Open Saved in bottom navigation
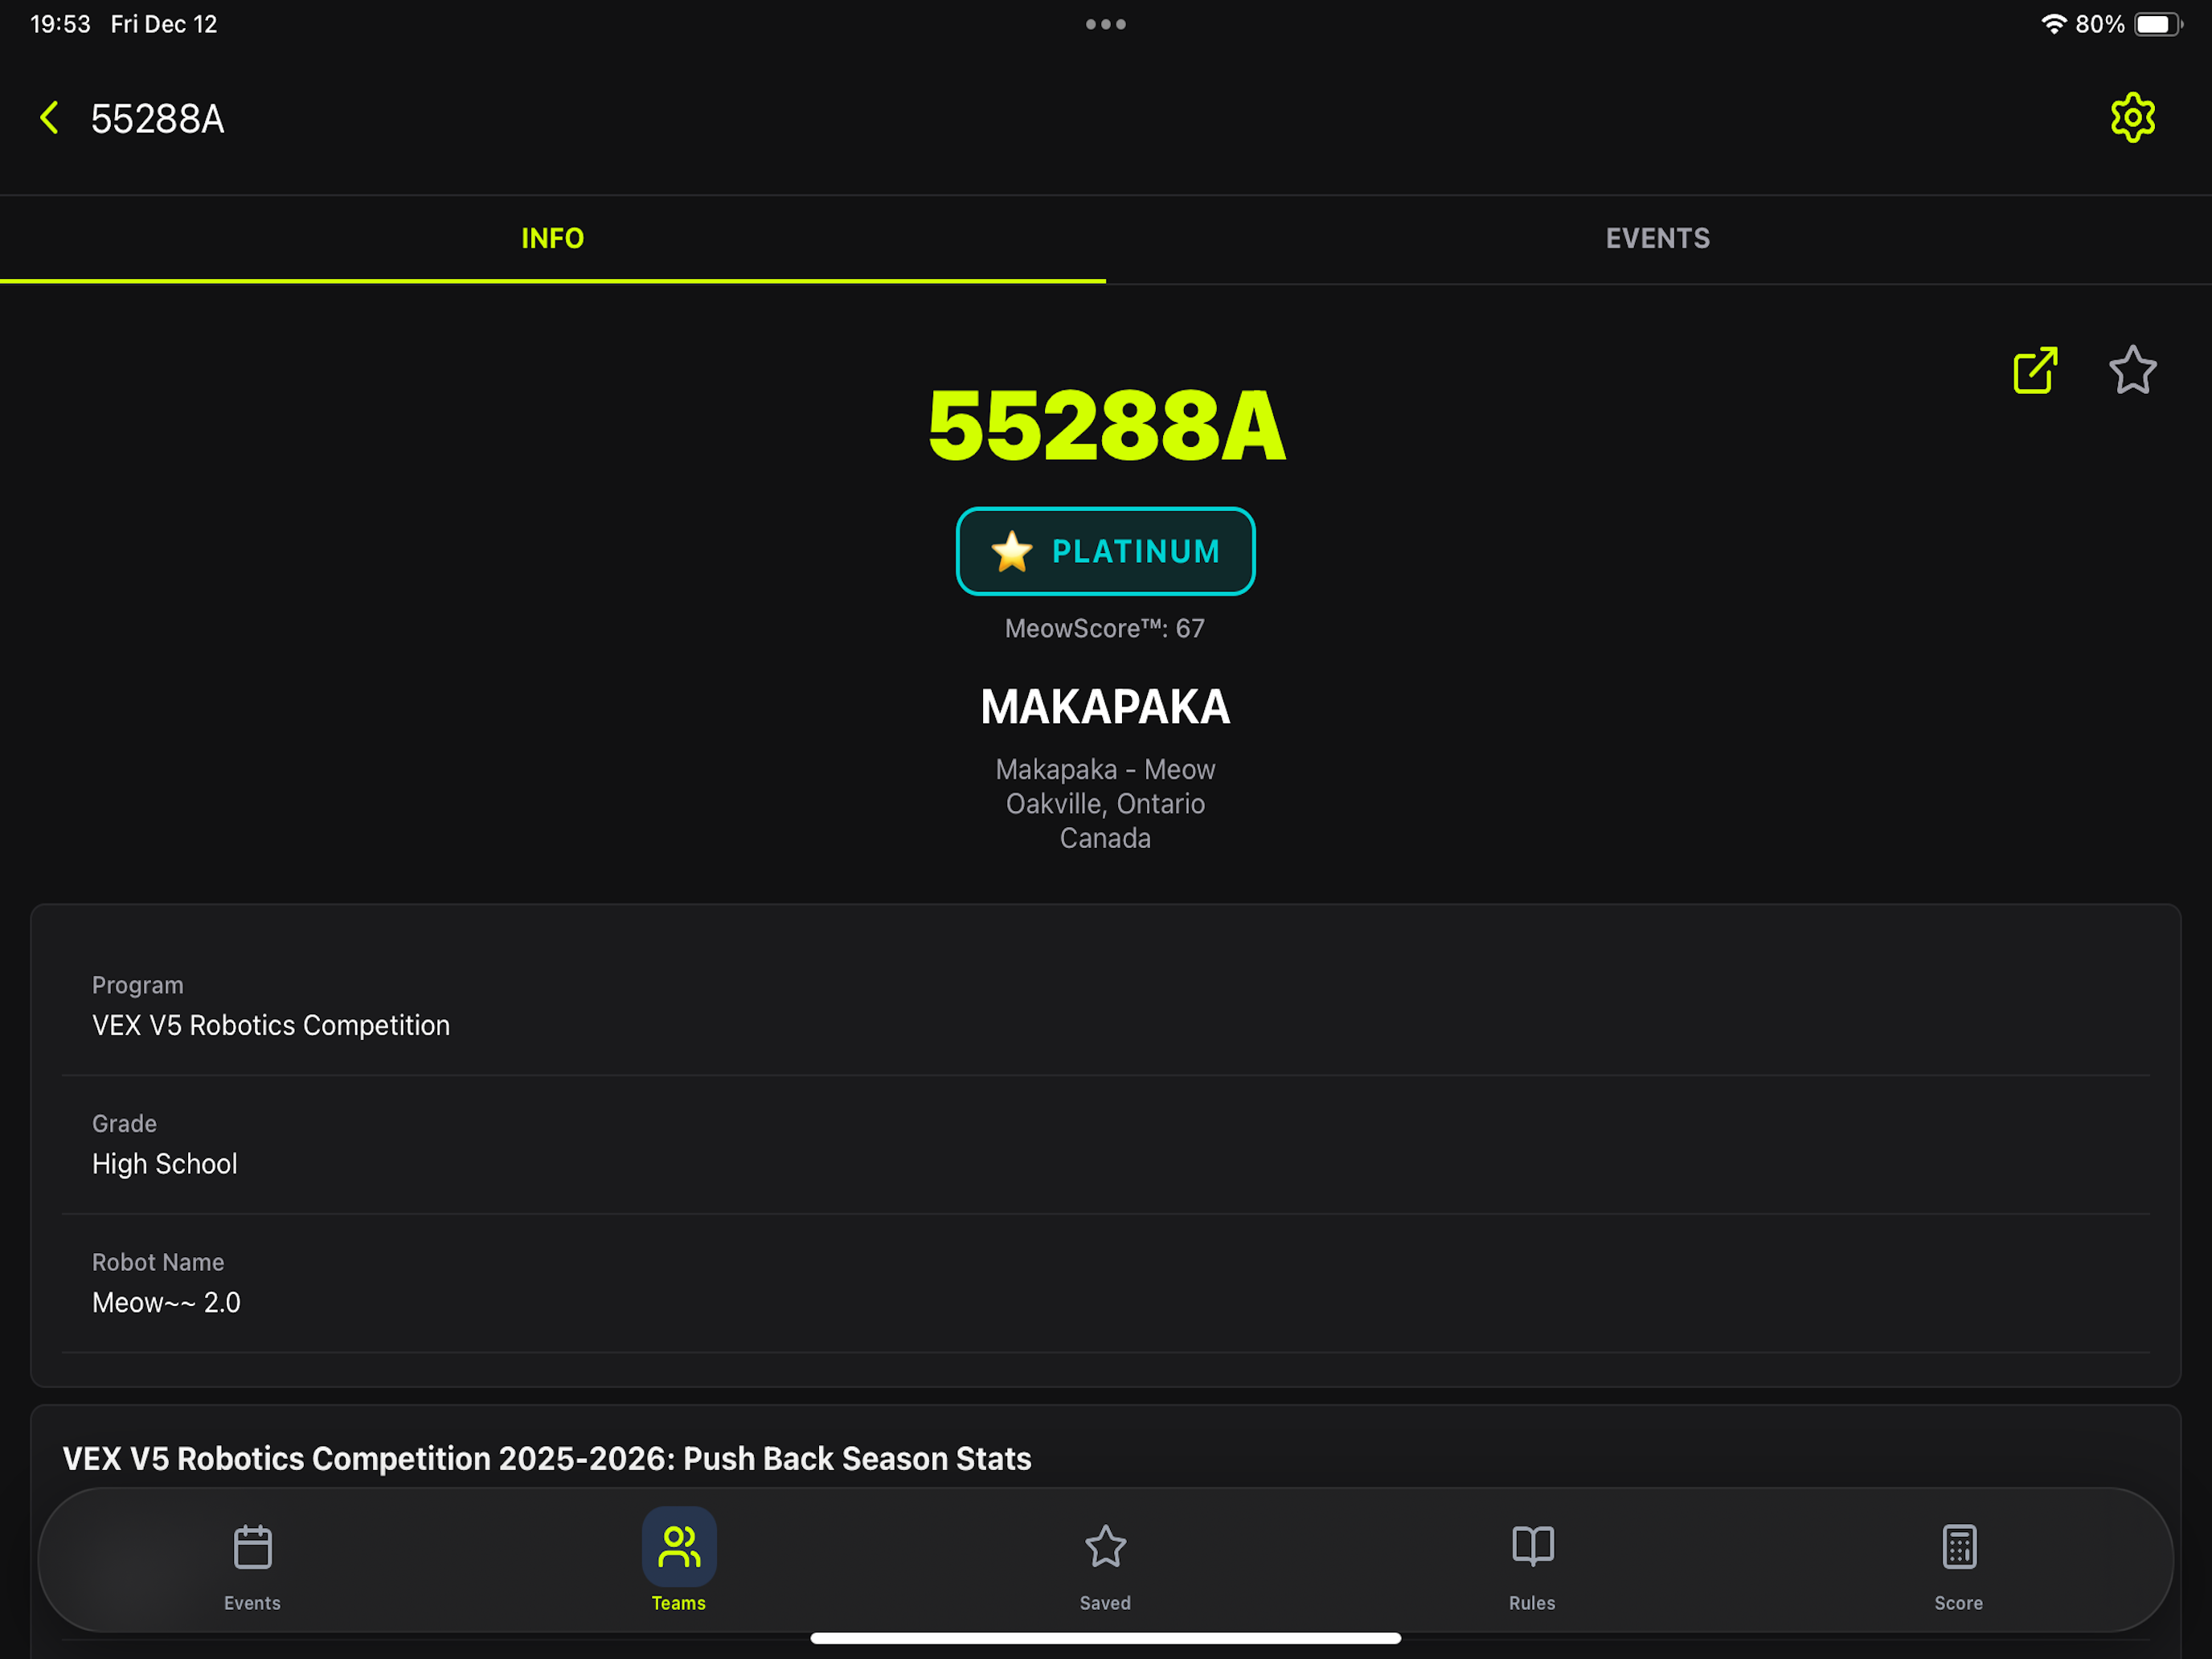This screenshot has width=2212, height=1659. click(1105, 1567)
